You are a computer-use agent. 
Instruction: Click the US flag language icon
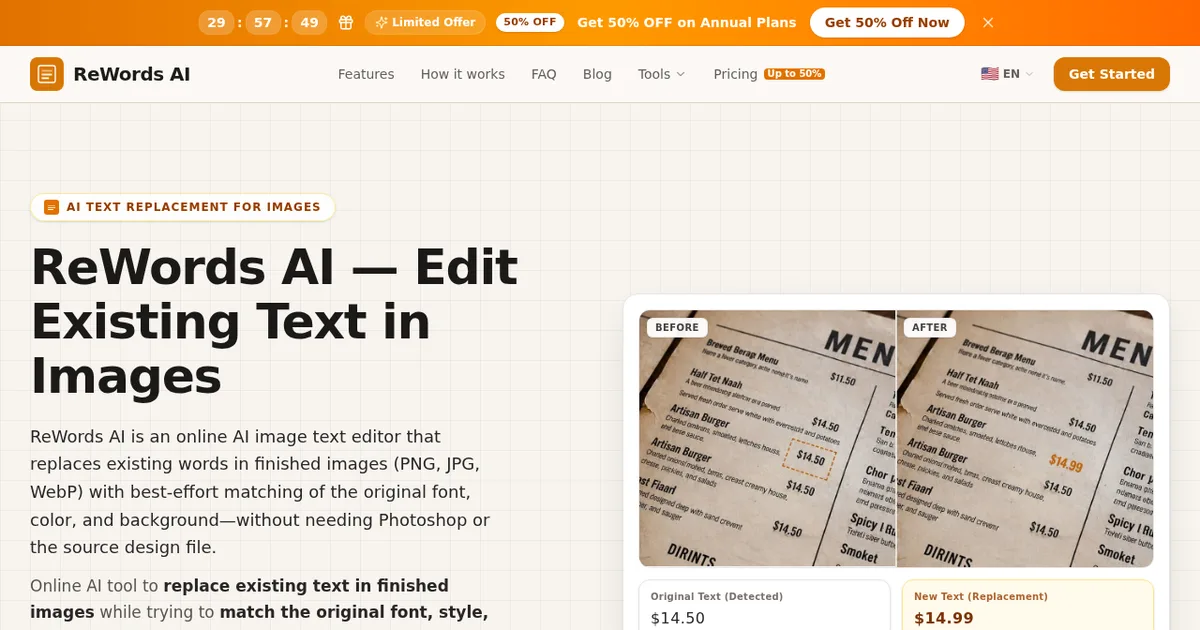pyautogui.click(x=990, y=74)
